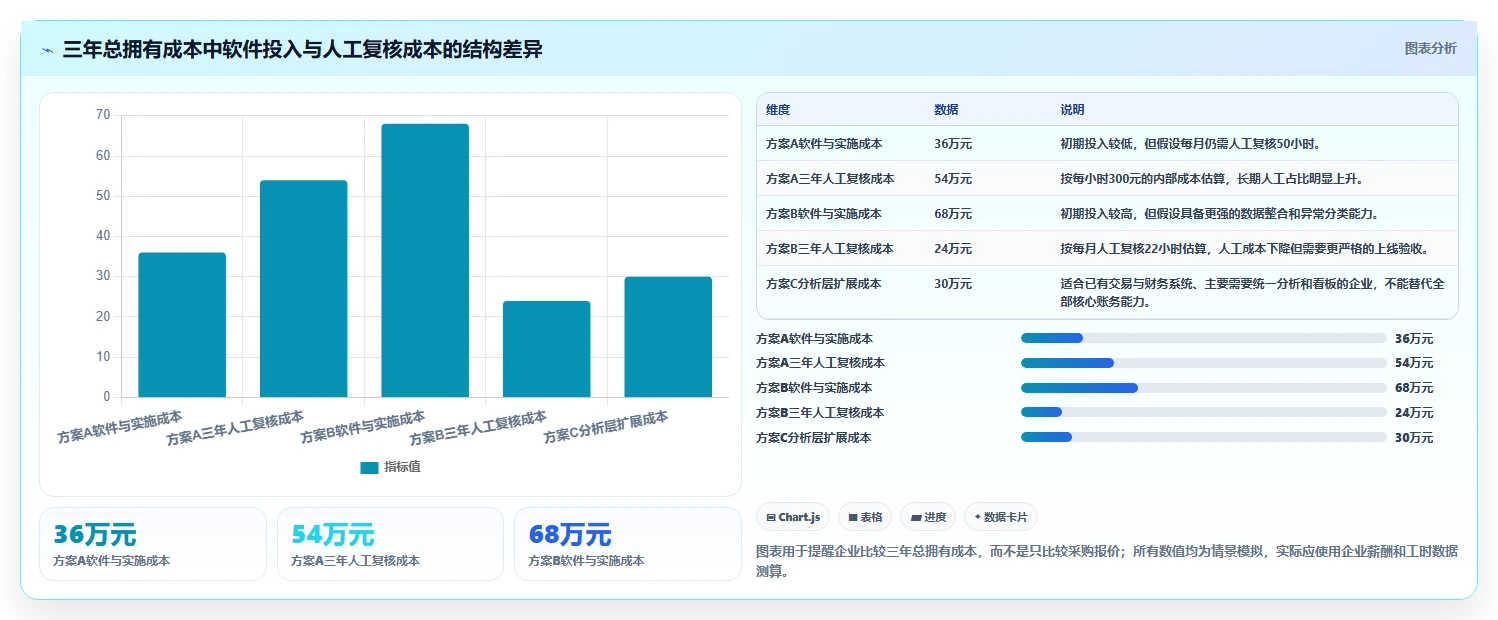Click description 按每月人工复核22小时估算
Image resolution: width=1498 pixels, height=620 pixels.
click(1244, 249)
